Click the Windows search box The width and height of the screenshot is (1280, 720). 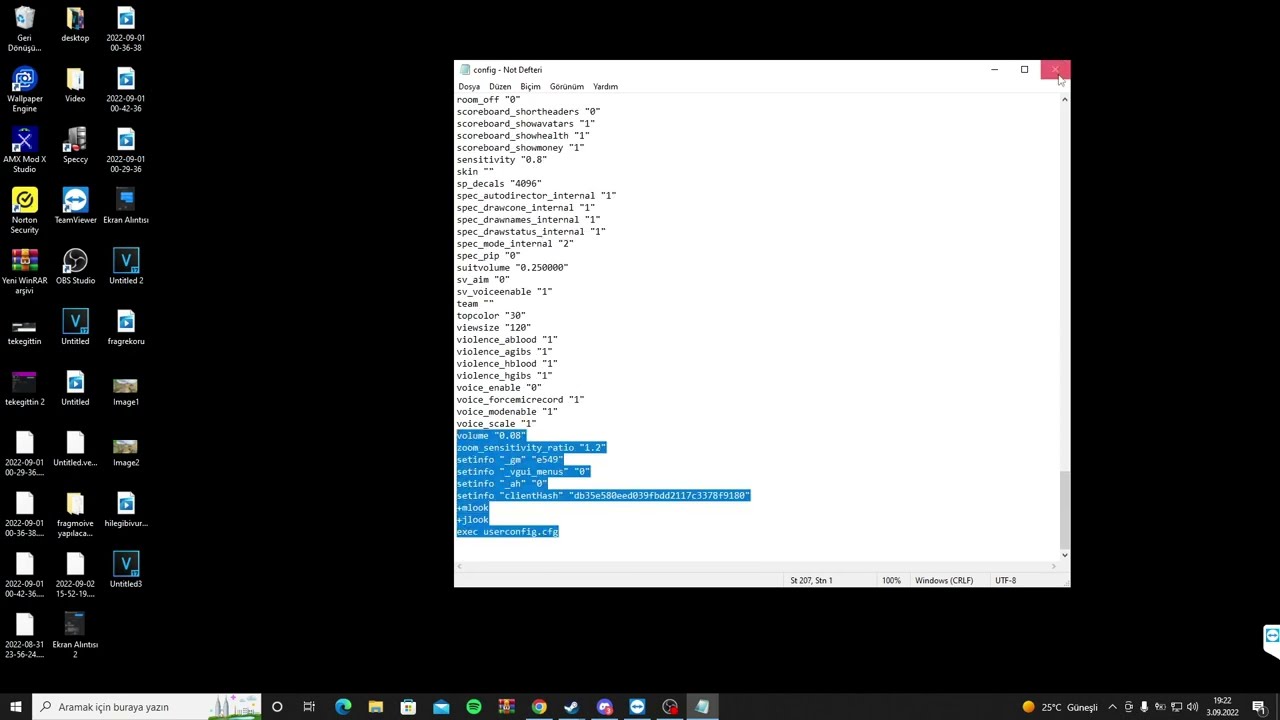146,707
